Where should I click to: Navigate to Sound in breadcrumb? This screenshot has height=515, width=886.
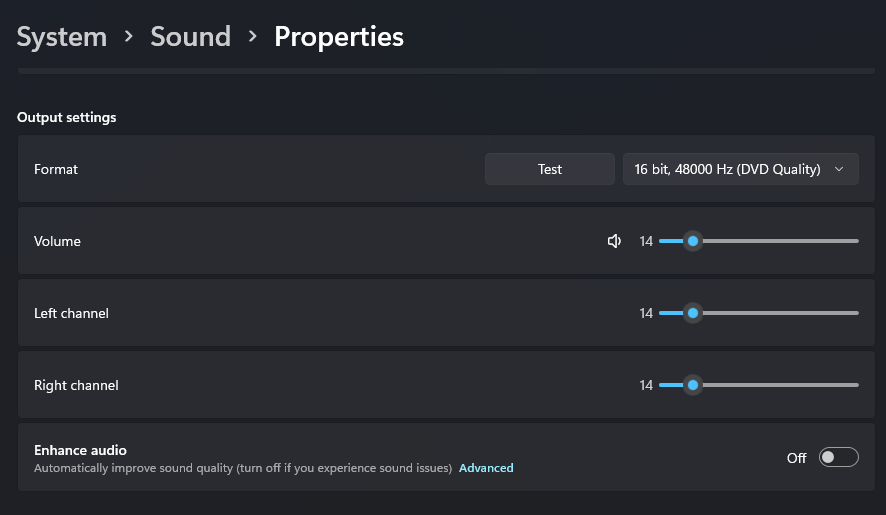point(190,37)
